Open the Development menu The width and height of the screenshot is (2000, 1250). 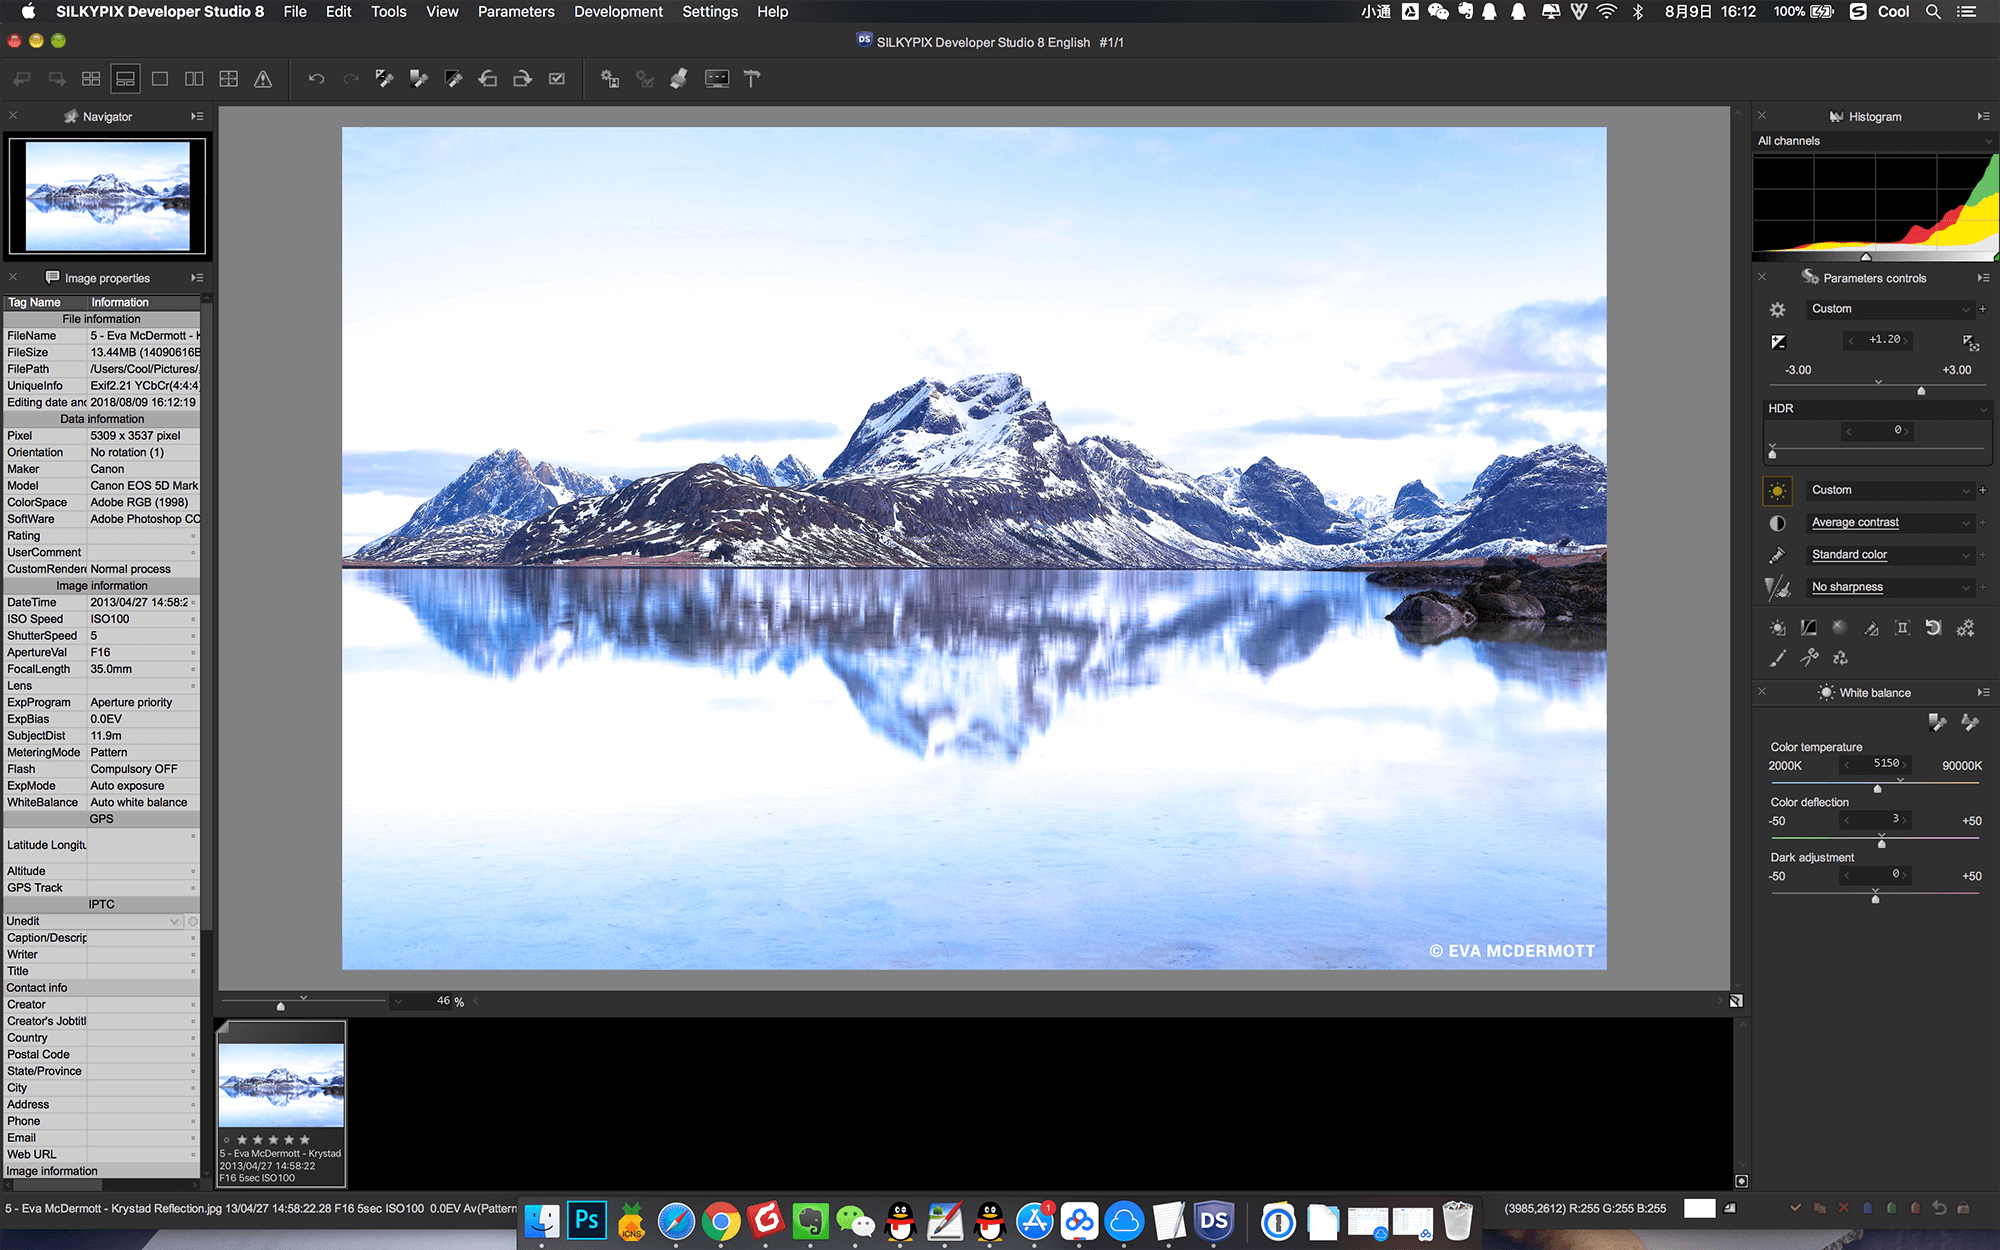click(x=618, y=12)
